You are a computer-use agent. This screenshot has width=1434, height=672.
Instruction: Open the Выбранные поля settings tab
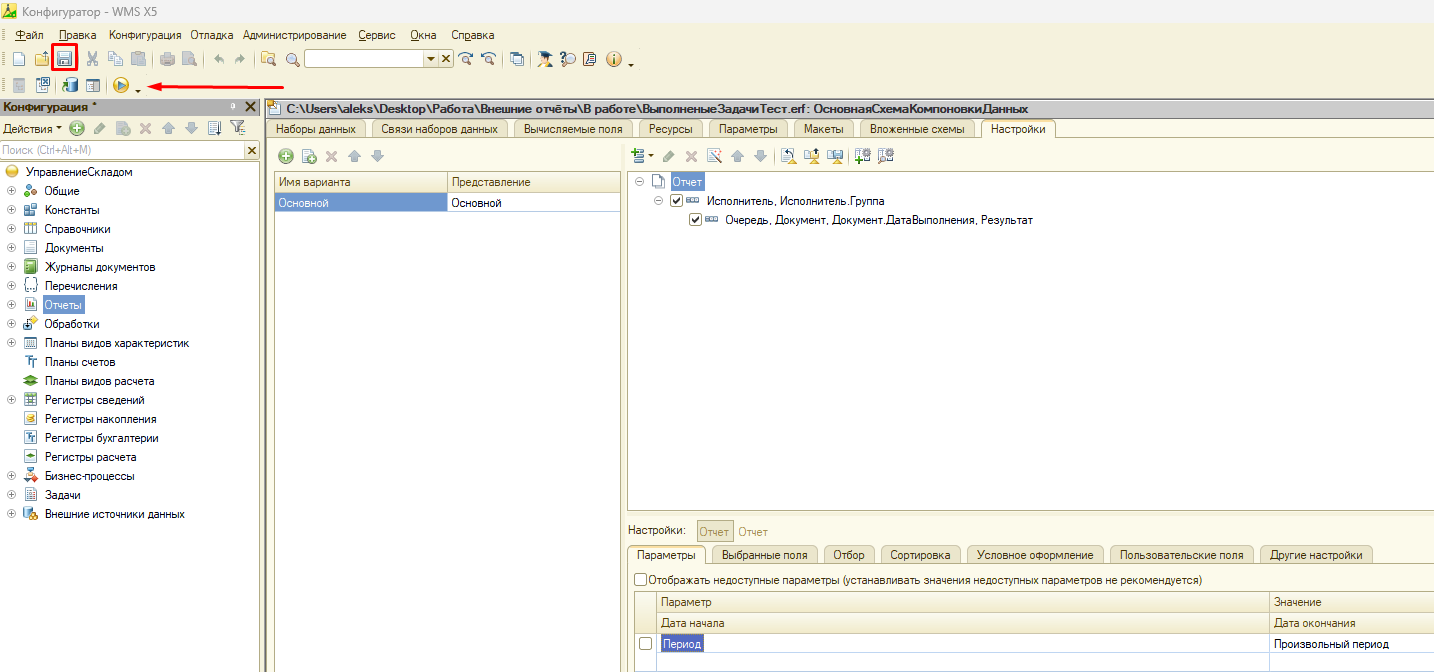pos(764,555)
